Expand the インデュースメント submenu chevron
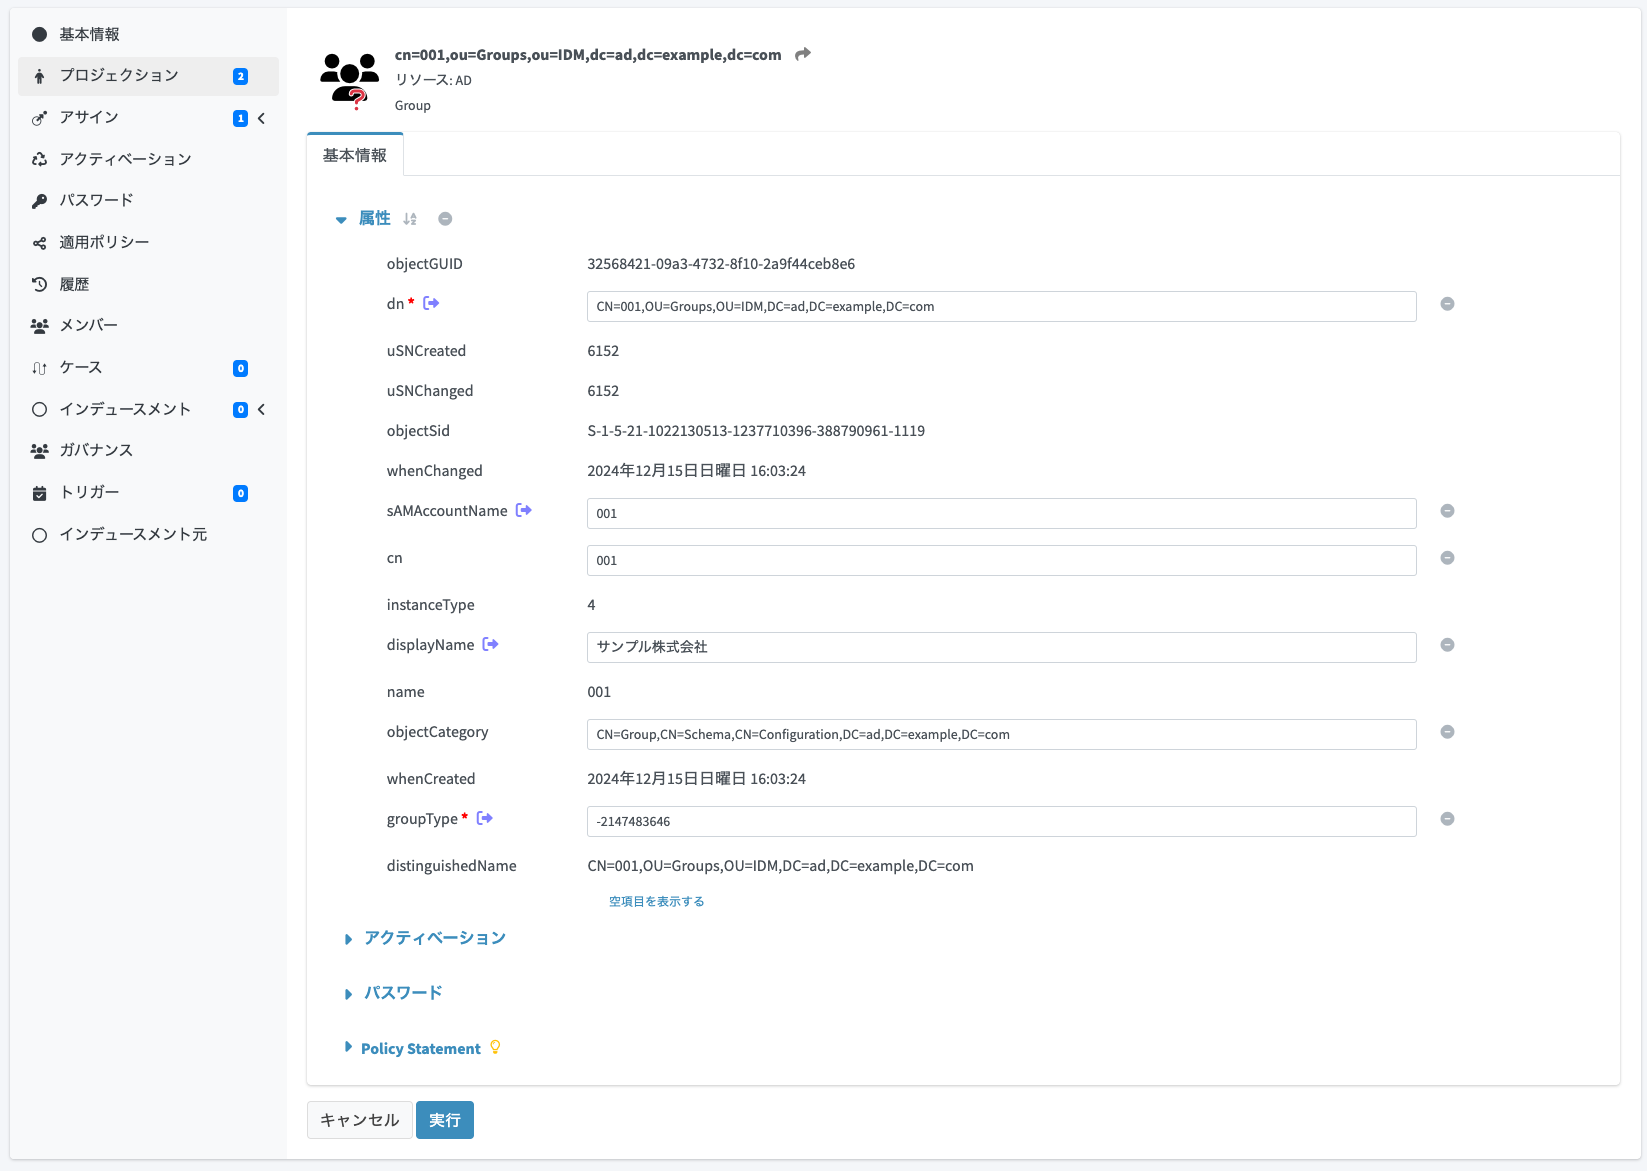 click(x=261, y=409)
